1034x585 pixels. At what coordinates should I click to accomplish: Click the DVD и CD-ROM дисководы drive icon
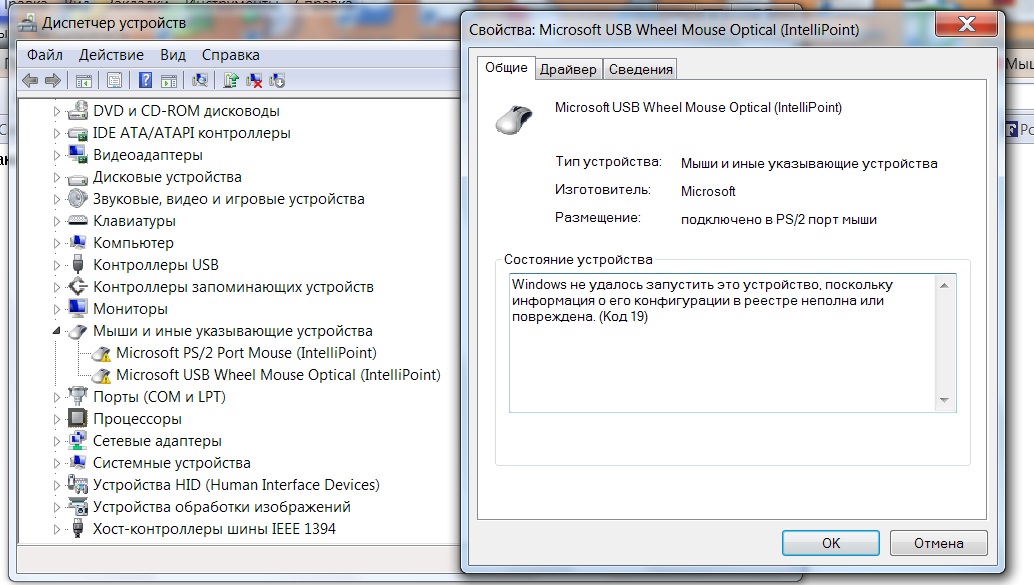click(x=78, y=110)
